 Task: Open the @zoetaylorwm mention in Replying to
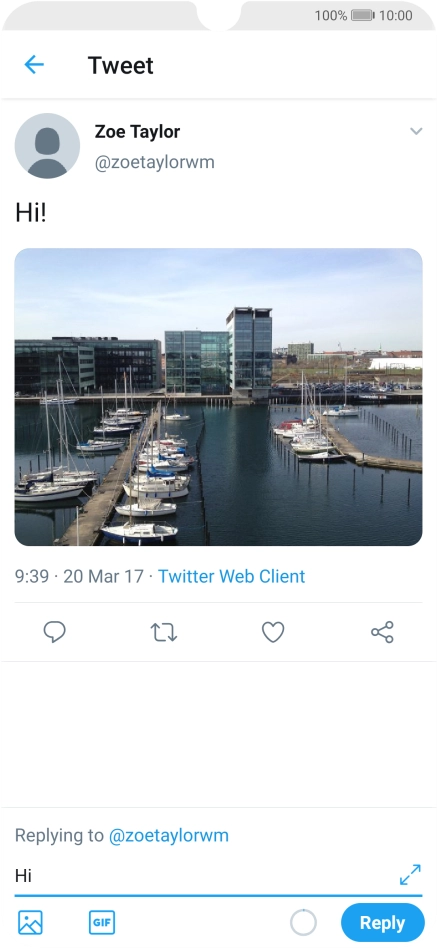click(x=169, y=836)
